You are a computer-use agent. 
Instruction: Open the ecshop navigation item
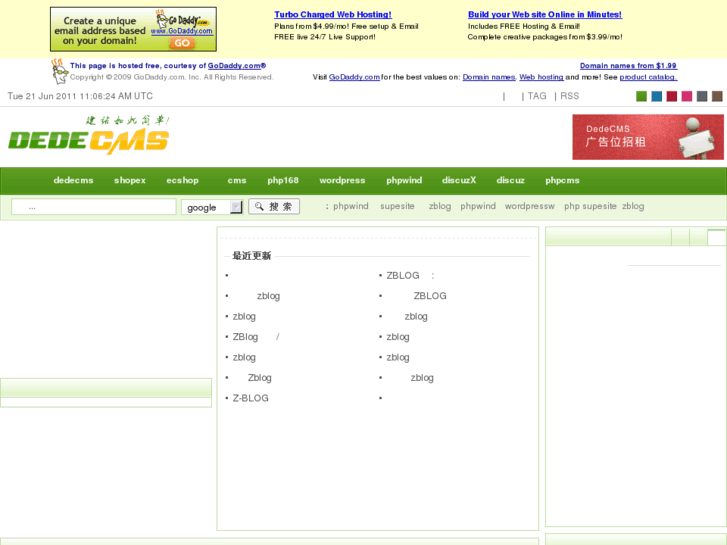click(182, 180)
